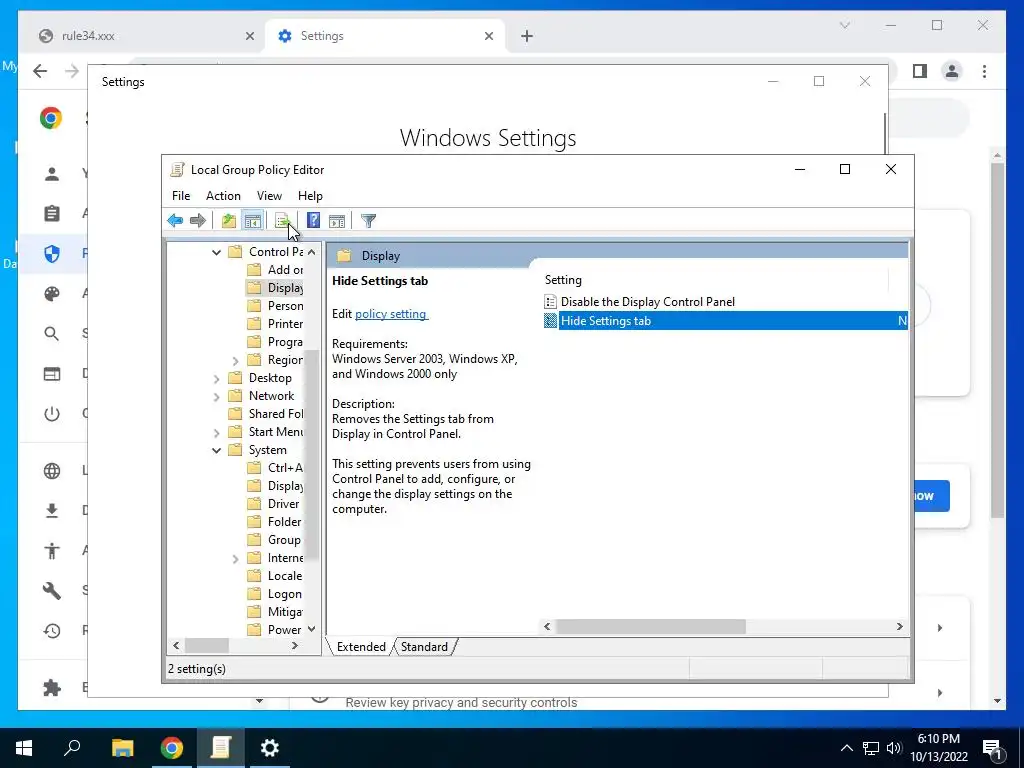Open File Explorer from the taskbar
1024x768 pixels.
[122, 748]
